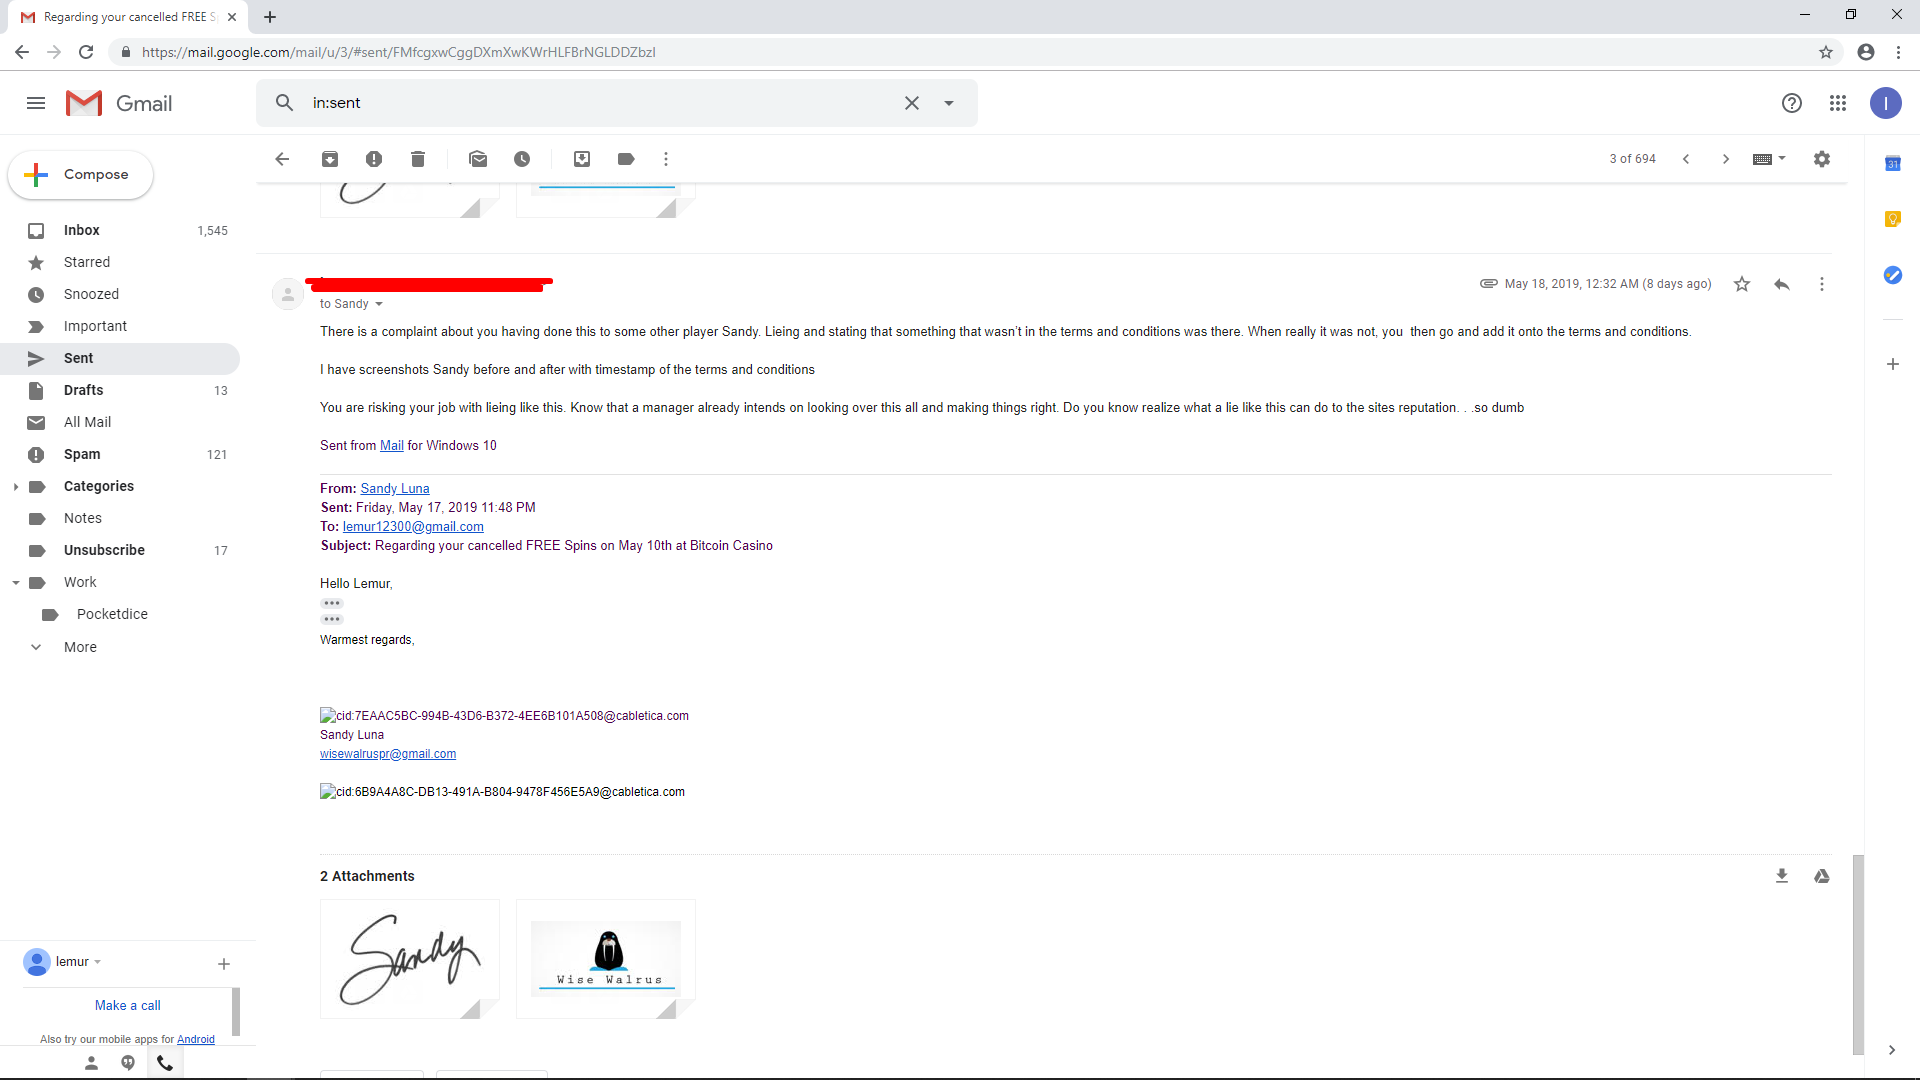
Task: Click the search magnifier icon
Action: click(x=284, y=103)
